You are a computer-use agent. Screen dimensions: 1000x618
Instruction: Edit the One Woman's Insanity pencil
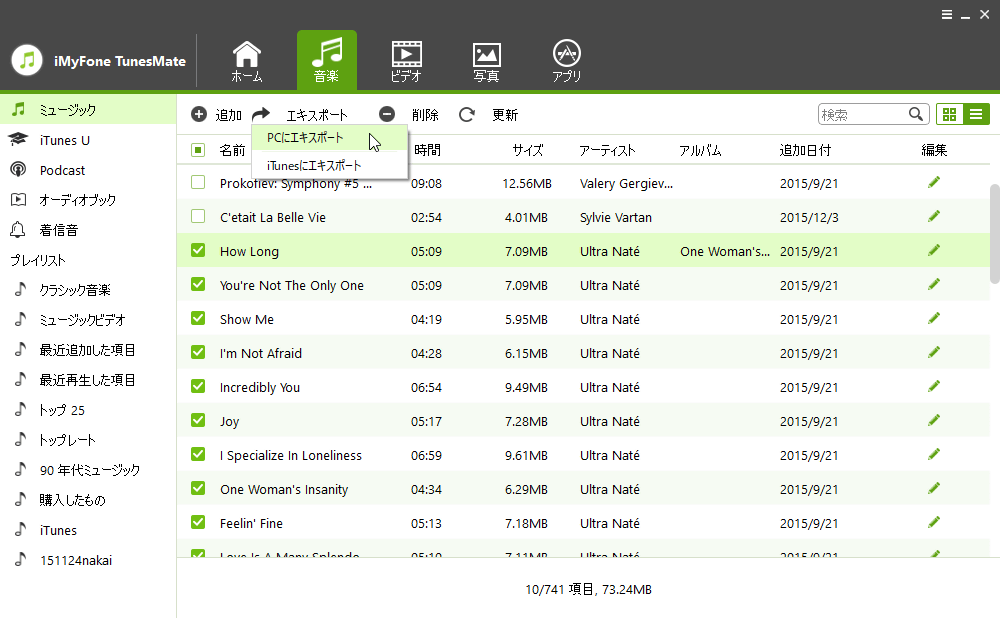tap(934, 488)
